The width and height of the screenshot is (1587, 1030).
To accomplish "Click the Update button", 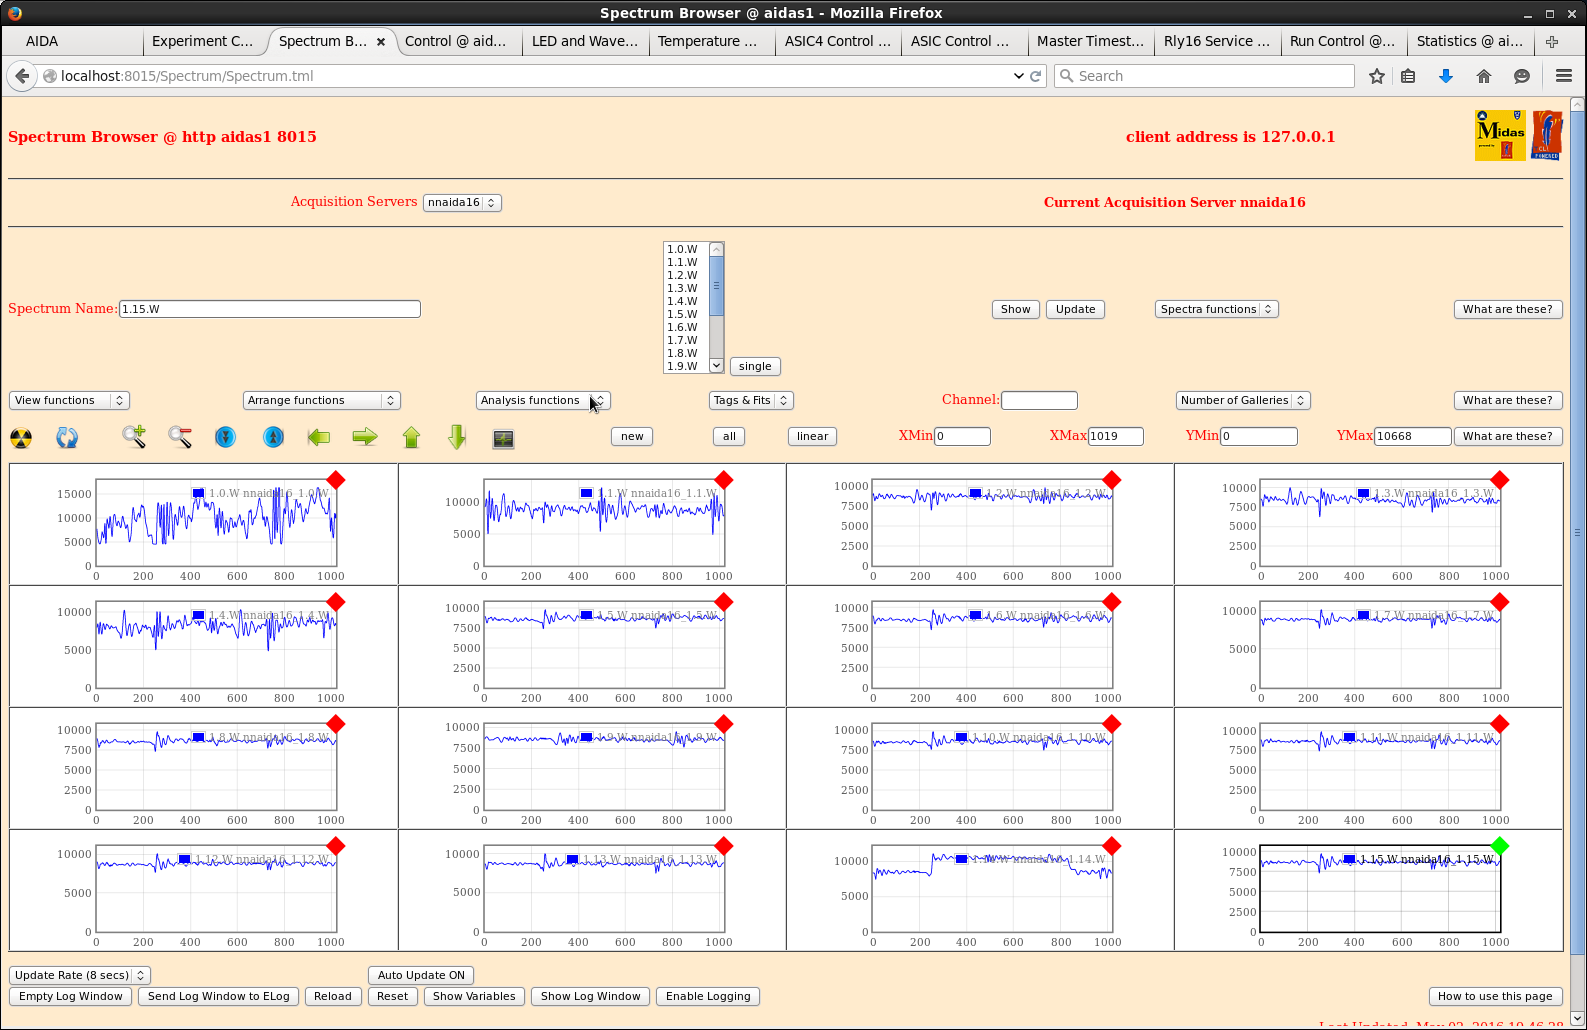I will coord(1076,309).
